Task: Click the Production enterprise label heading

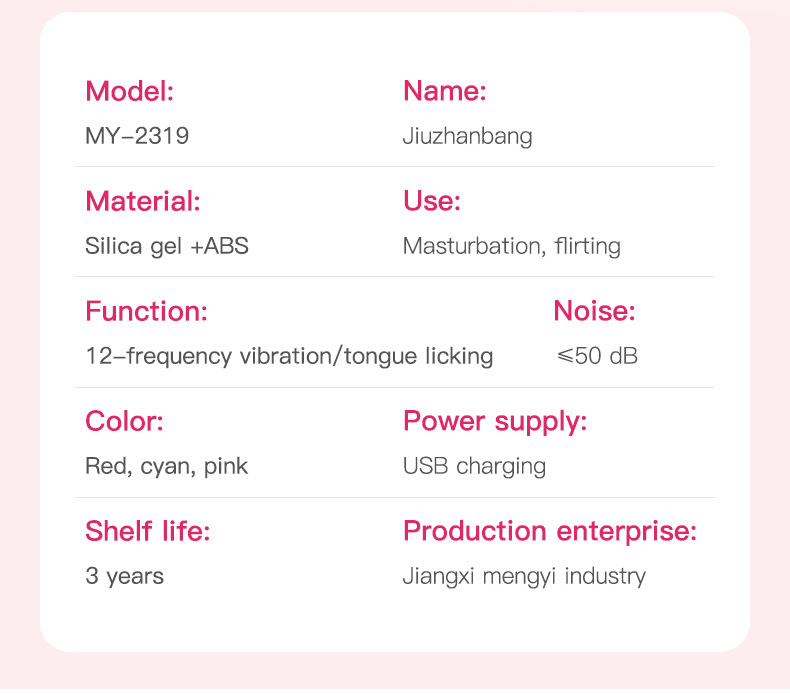Action: coord(549,531)
